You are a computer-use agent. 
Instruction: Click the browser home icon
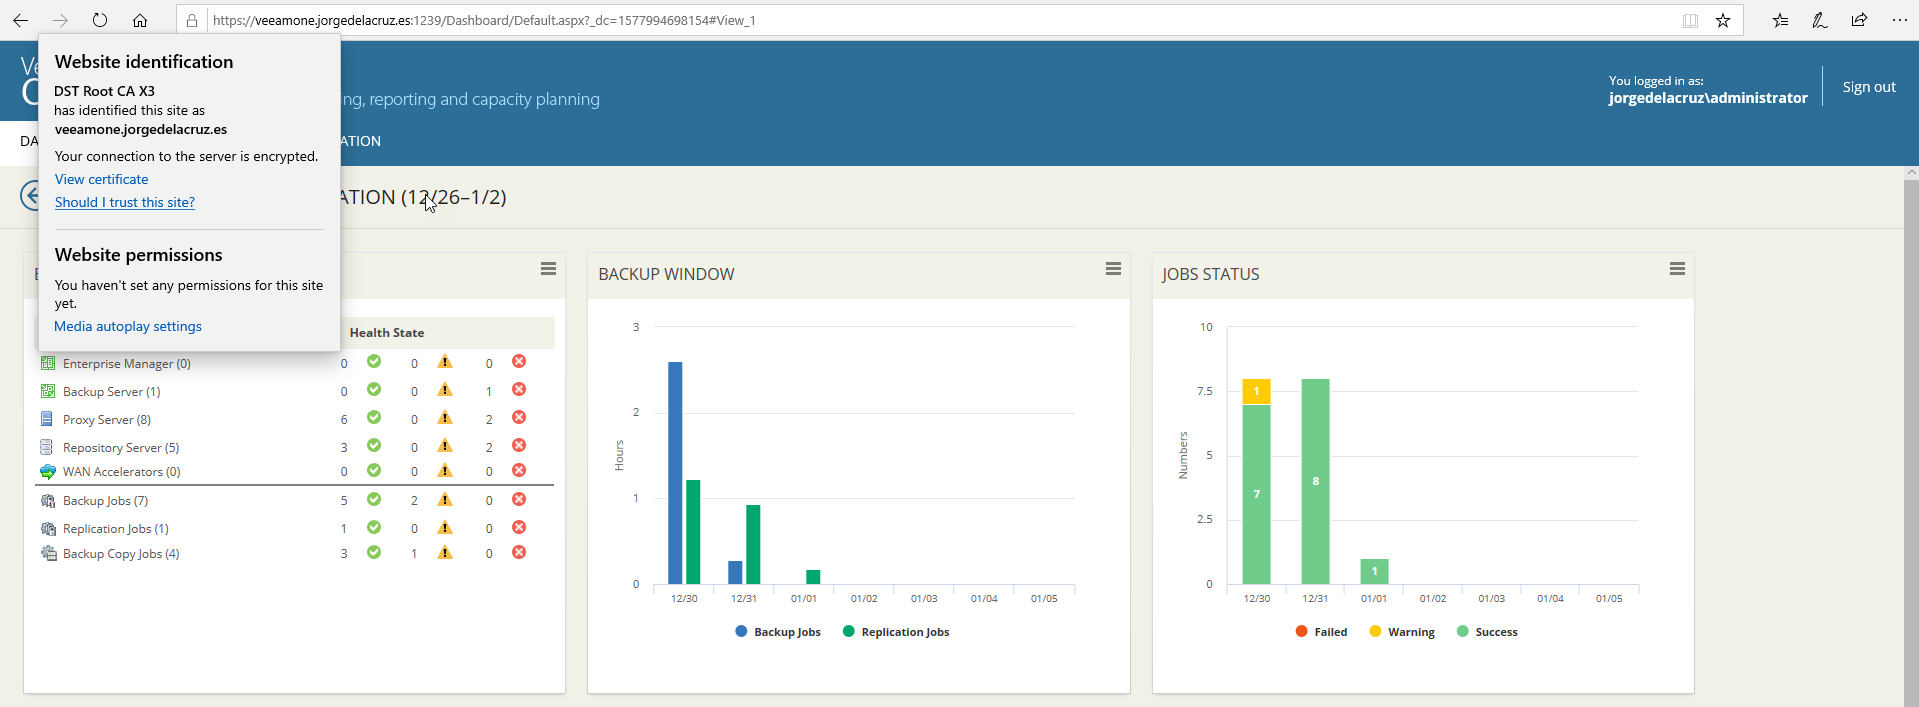tap(140, 20)
